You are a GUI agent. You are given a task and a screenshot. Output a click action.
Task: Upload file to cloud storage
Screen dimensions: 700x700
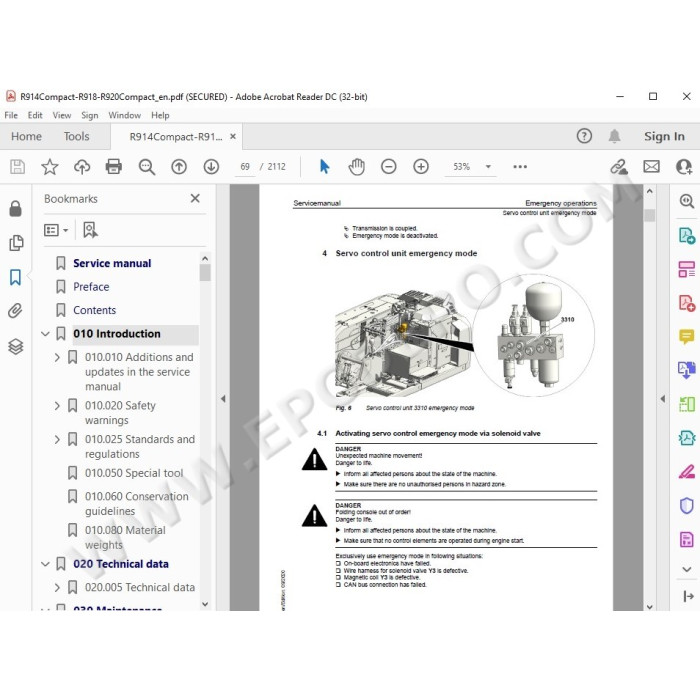click(82, 167)
